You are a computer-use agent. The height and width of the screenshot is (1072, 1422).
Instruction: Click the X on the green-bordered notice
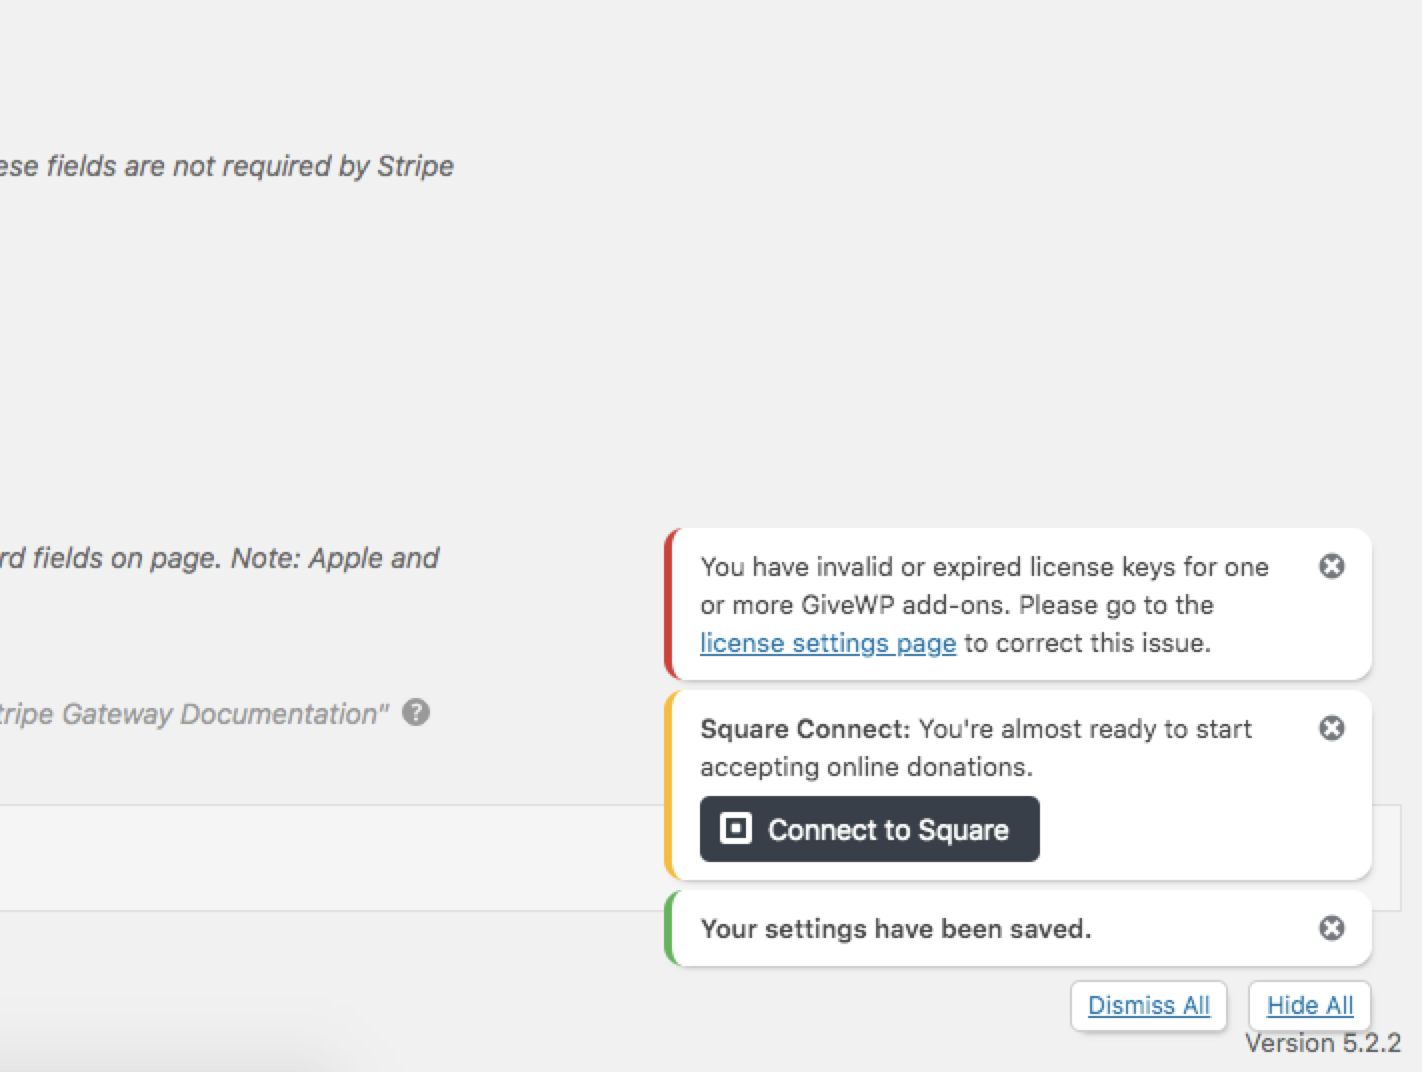point(1331,928)
